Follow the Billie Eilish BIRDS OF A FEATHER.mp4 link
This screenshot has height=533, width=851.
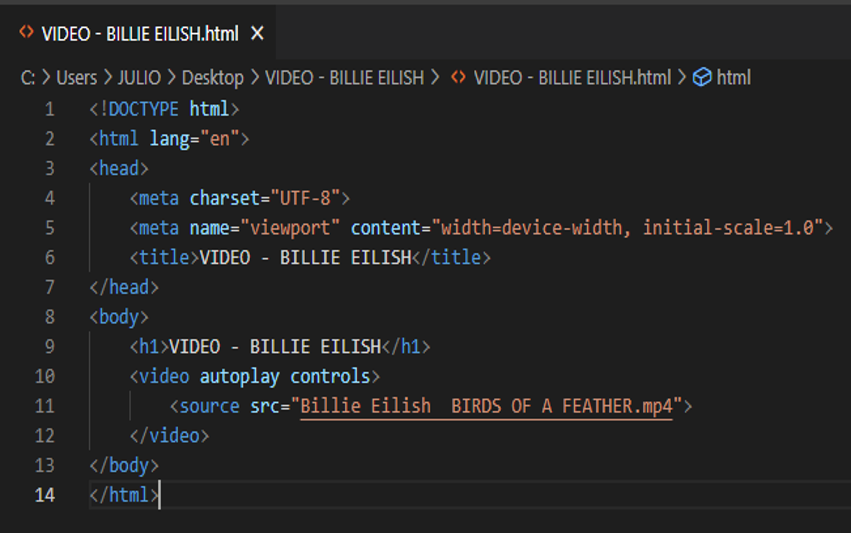coord(486,407)
